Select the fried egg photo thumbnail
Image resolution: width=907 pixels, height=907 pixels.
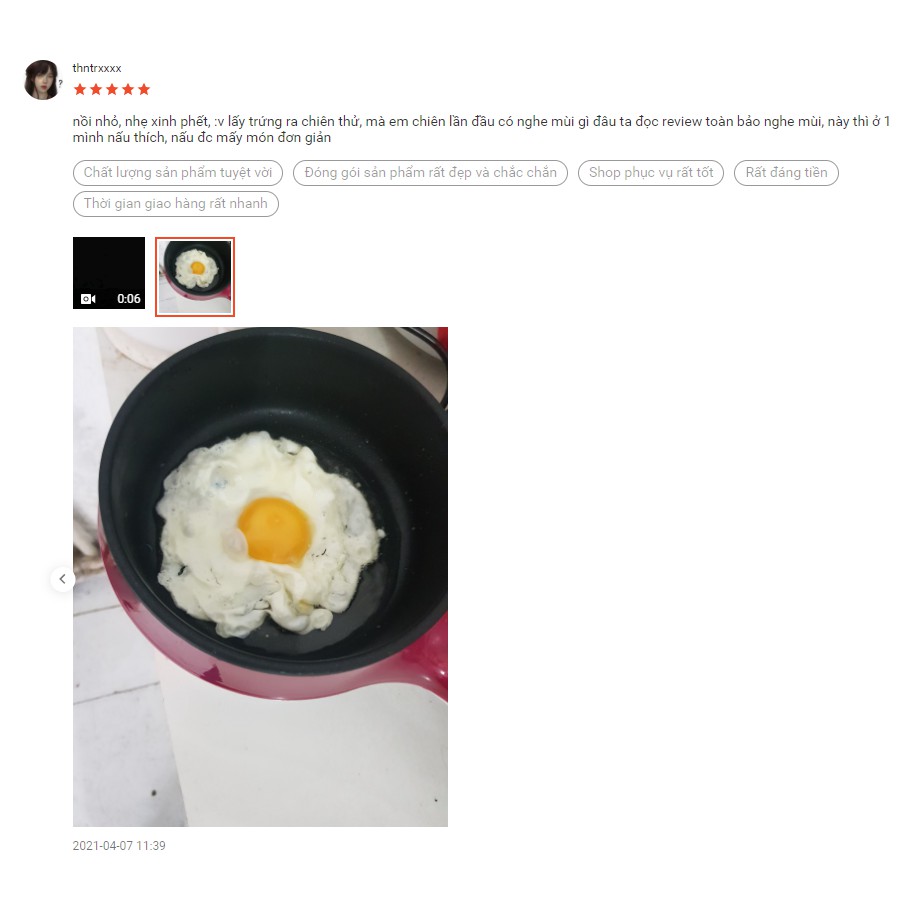click(x=195, y=276)
